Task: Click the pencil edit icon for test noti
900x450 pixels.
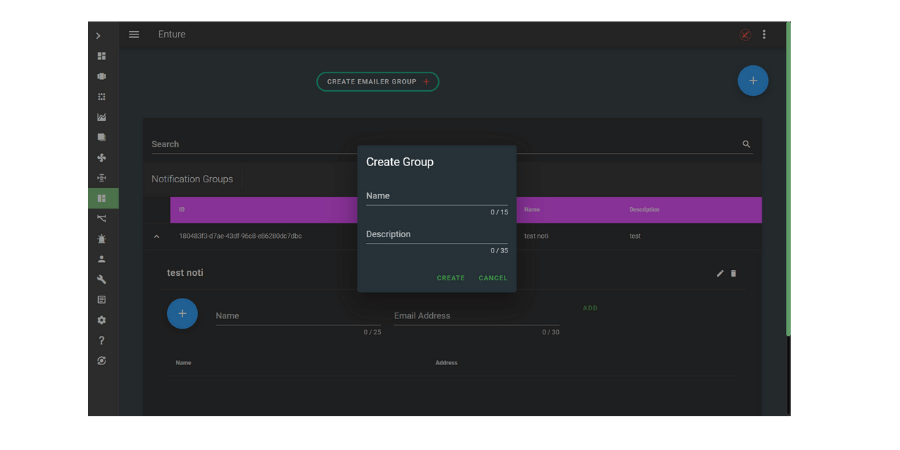Action: pyautogui.click(x=720, y=273)
